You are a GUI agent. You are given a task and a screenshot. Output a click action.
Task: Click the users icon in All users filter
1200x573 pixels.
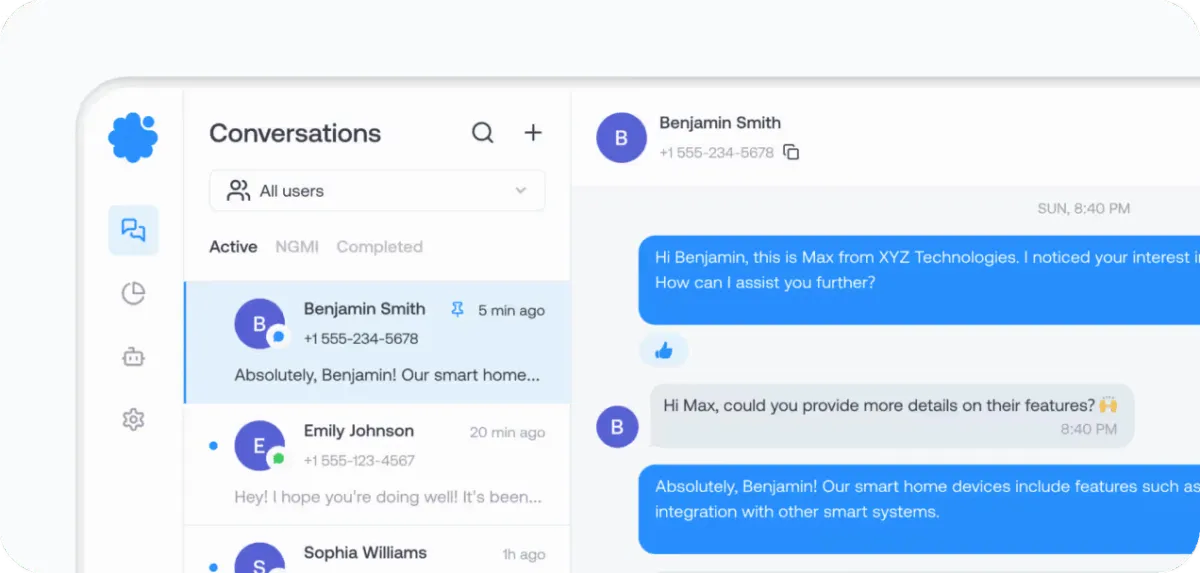[x=238, y=190]
